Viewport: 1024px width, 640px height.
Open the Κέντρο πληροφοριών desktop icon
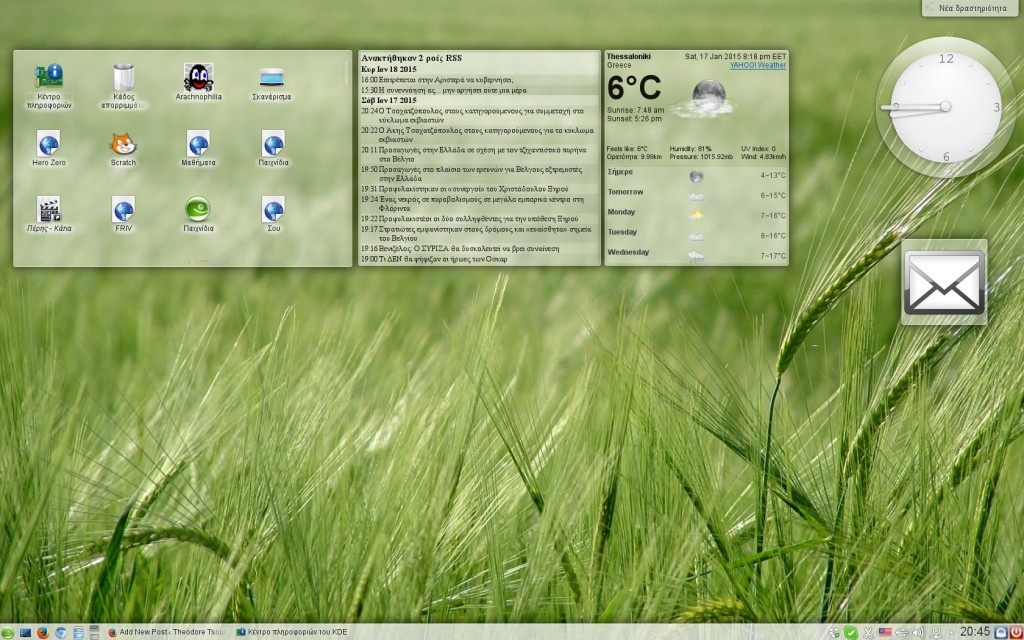point(49,86)
